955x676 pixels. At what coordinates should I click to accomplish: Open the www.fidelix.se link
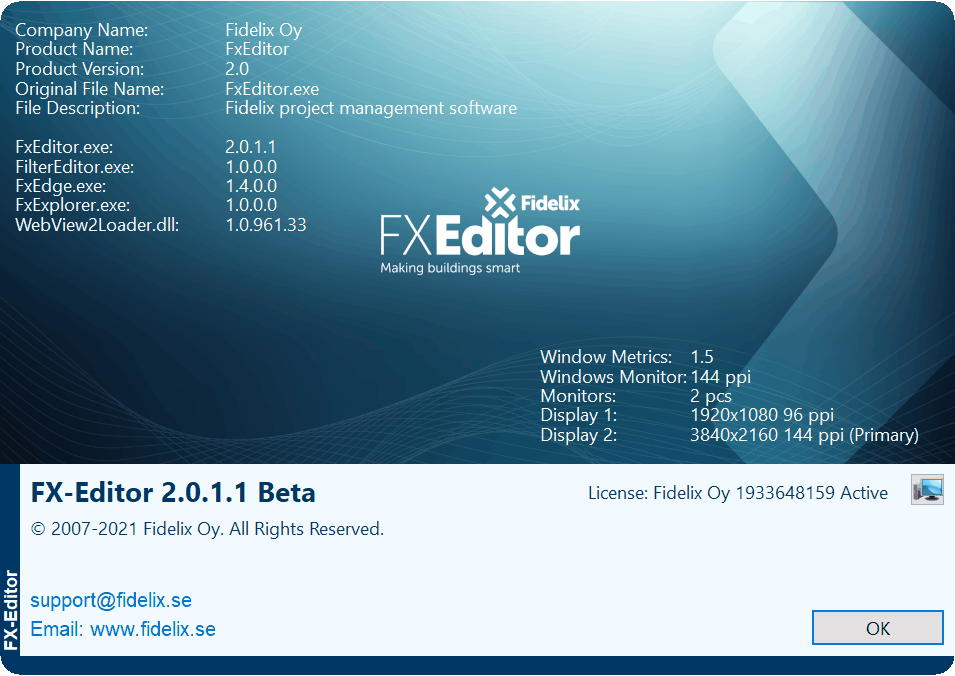[153, 629]
